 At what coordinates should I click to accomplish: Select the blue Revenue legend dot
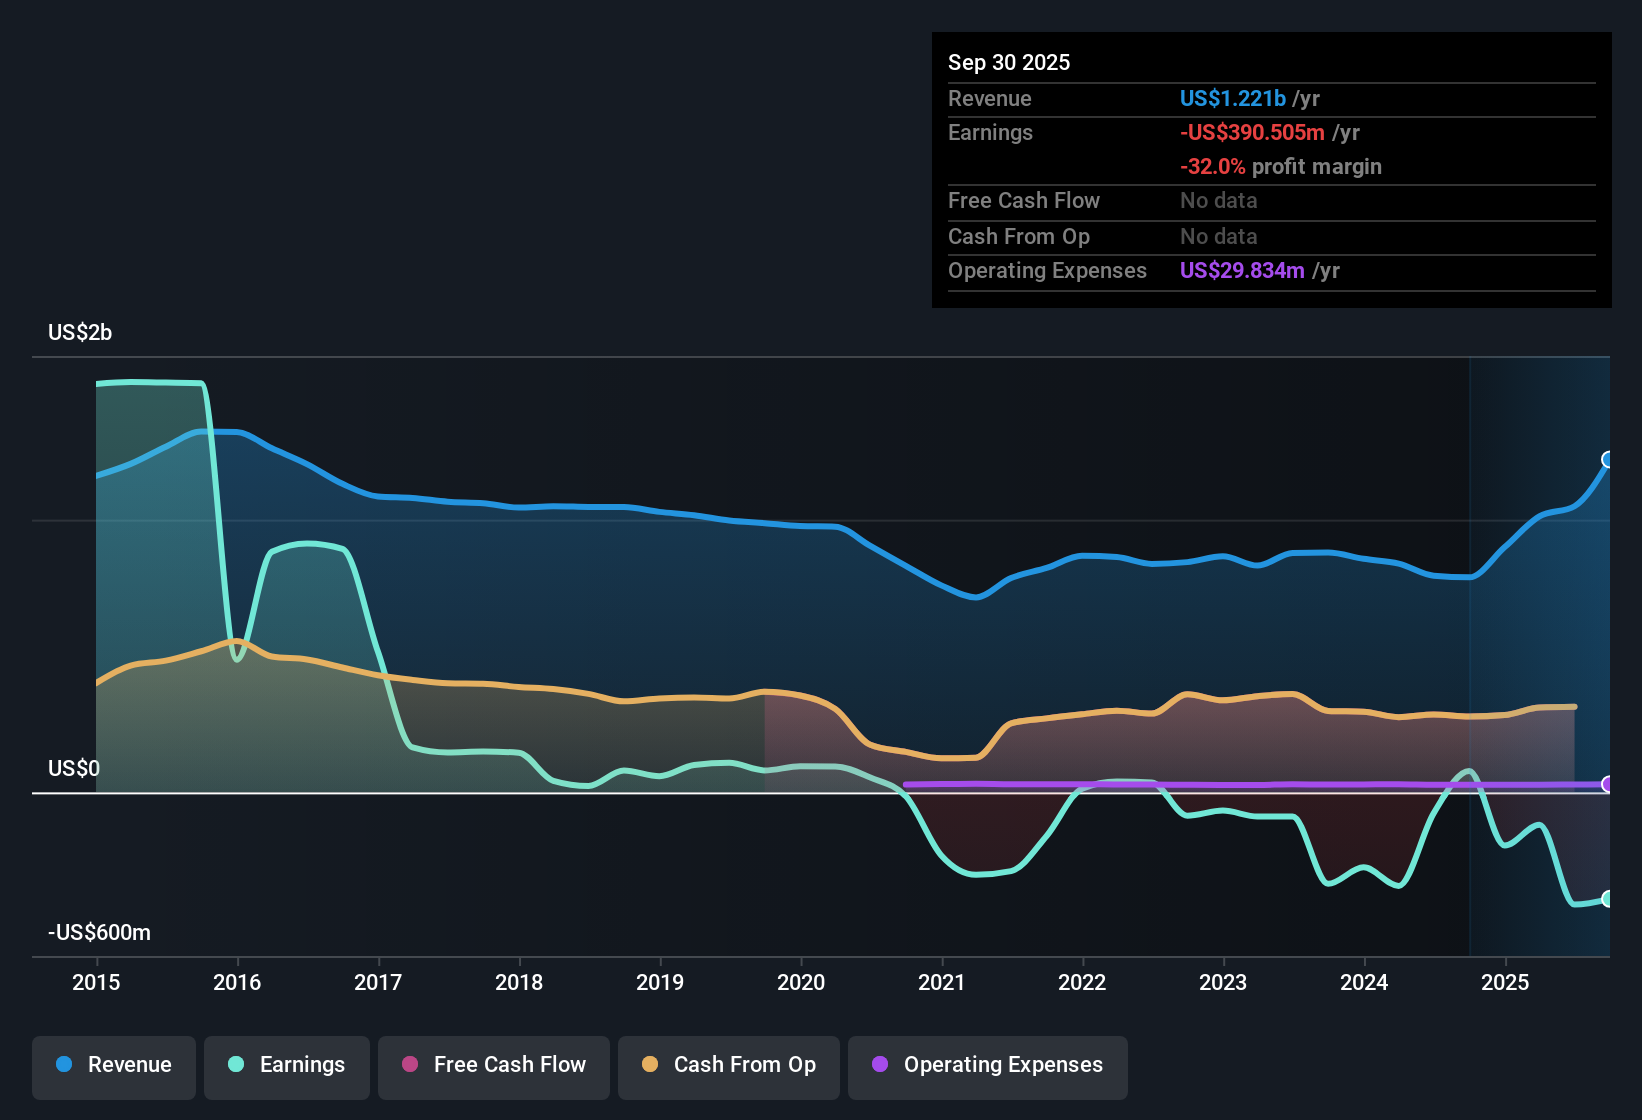(62, 1065)
